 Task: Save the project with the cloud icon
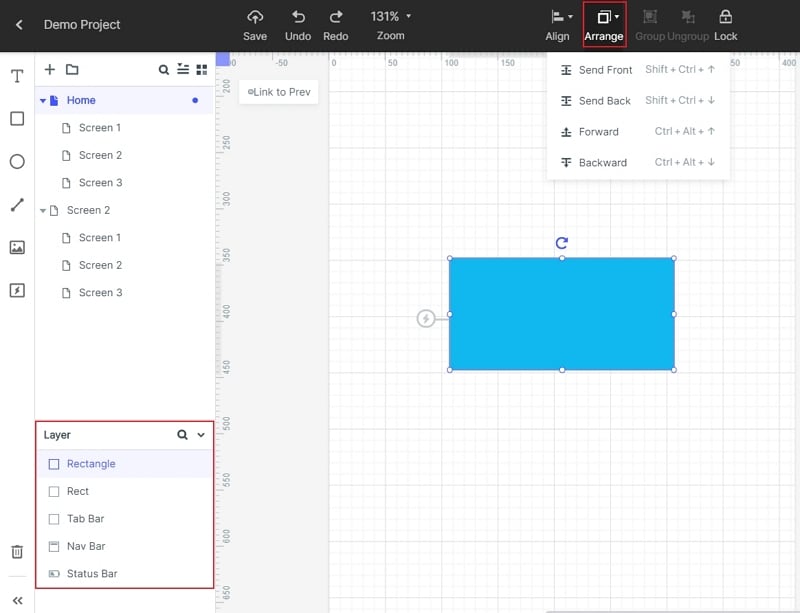[255, 25]
